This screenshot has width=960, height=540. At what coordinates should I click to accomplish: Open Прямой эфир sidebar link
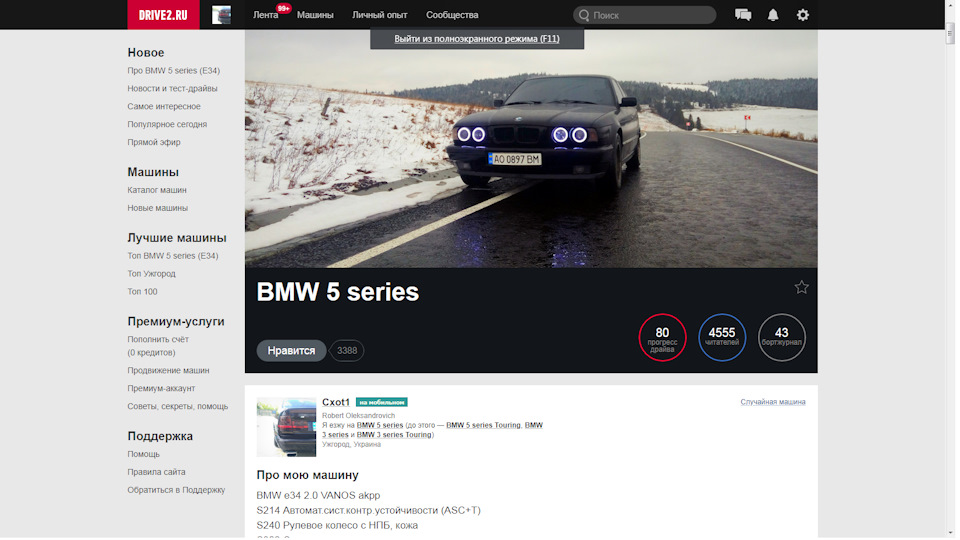coord(154,142)
